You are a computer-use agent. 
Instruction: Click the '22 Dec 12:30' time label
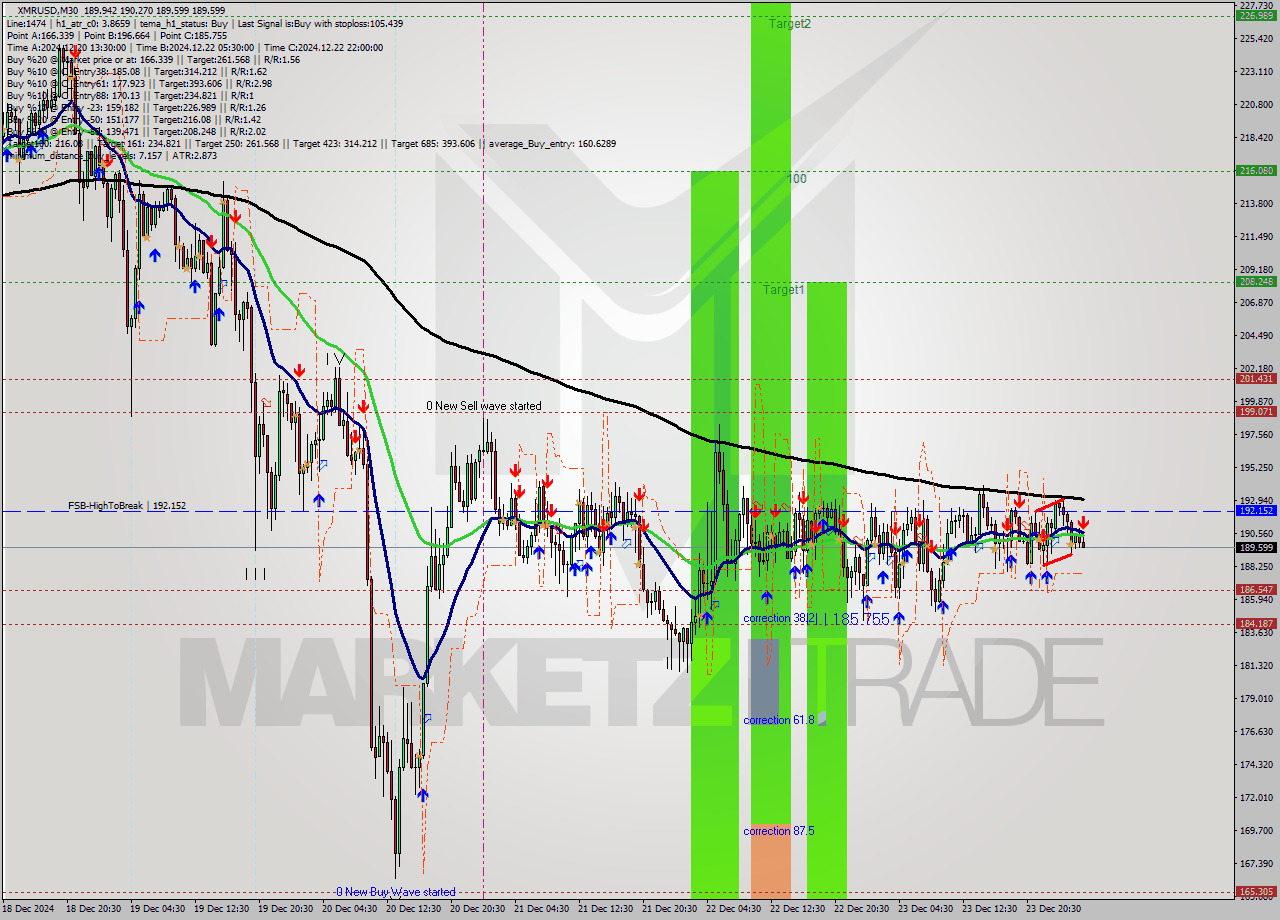[x=798, y=909]
